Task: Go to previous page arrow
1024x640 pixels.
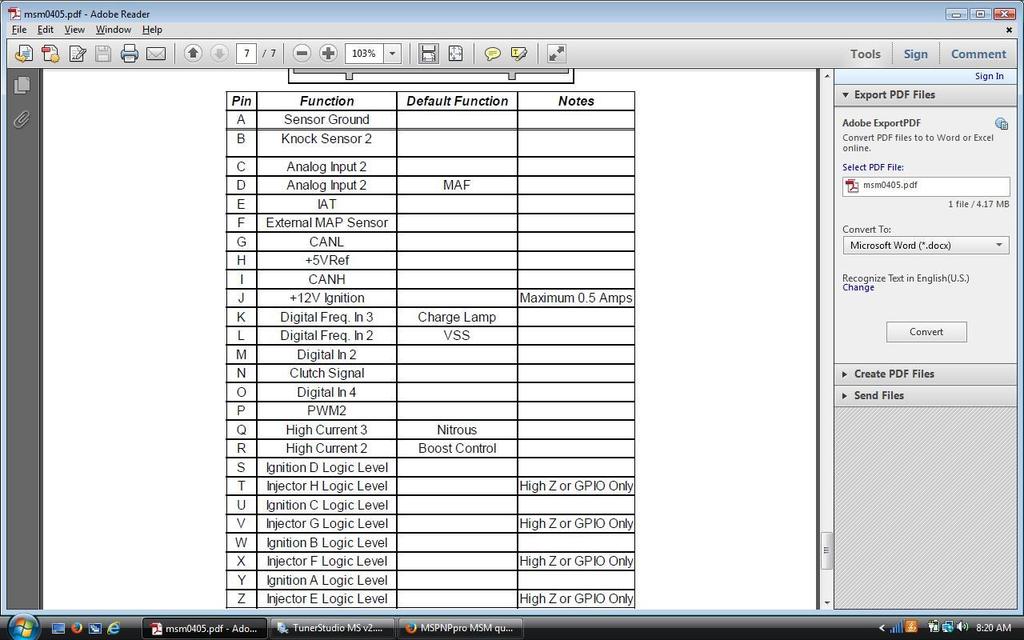Action: point(193,53)
